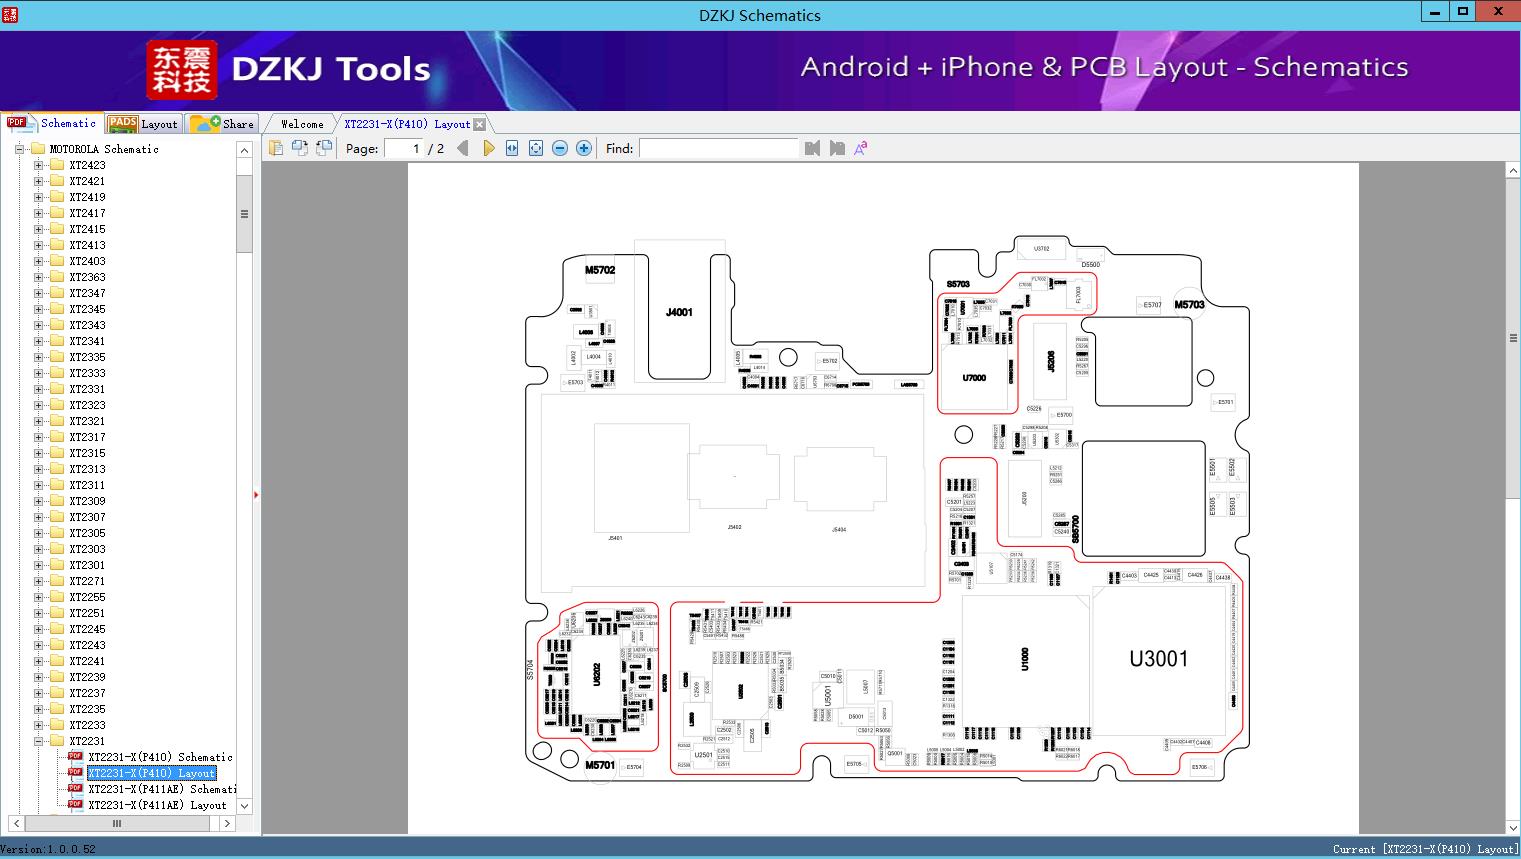Go to previous page with gray arrow
The image size is (1521, 859).
point(461,147)
